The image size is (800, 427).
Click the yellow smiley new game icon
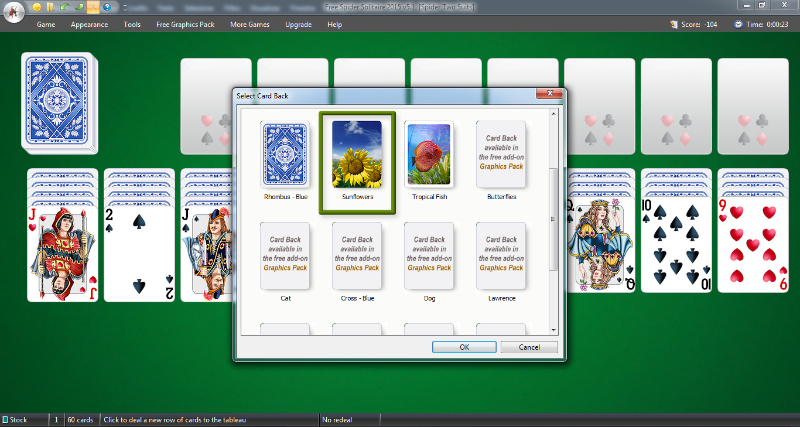coord(37,7)
